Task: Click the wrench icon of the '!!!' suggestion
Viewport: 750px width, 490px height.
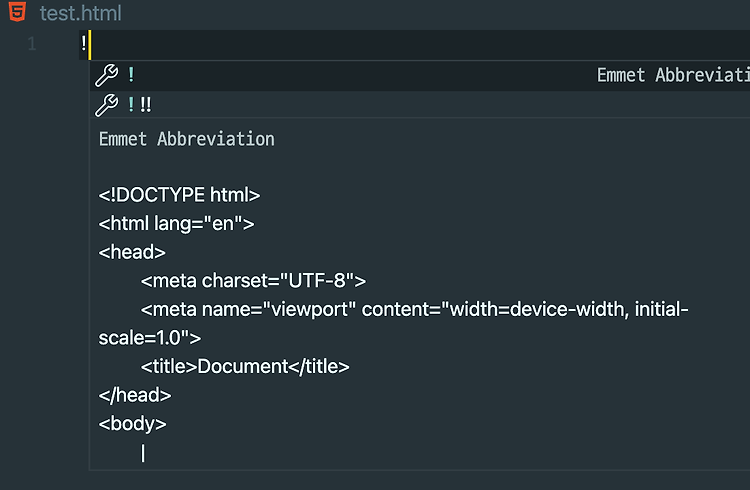Action: pyautogui.click(x=106, y=105)
